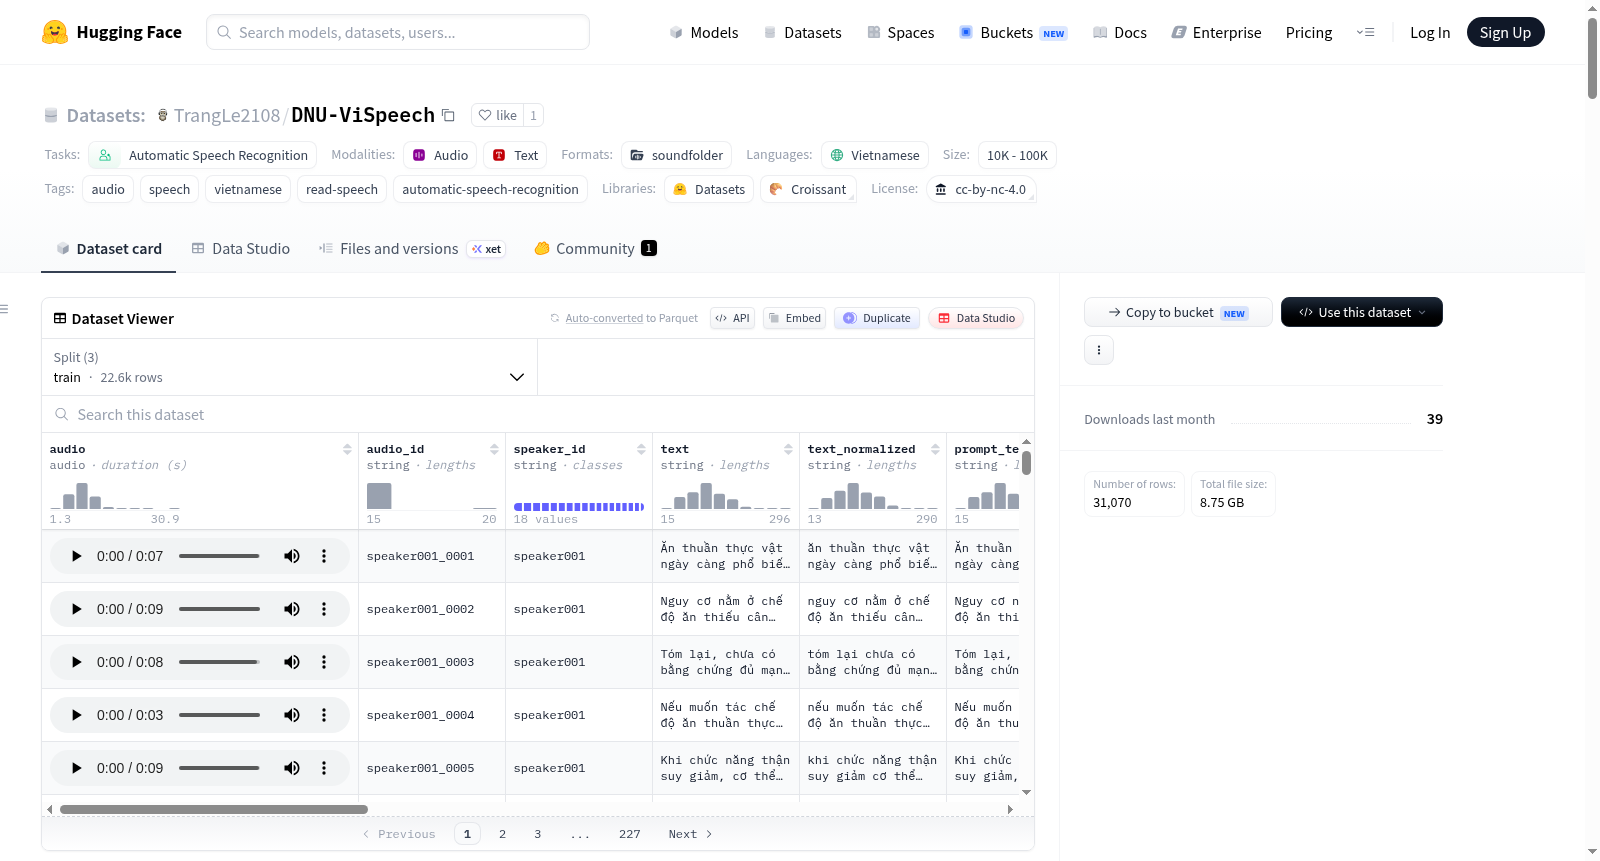Image resolution: width=1600 pixels, height=861 pixels.
Task: Open the cc-by-nc-4.0 license tag
Action: point(980,189)
